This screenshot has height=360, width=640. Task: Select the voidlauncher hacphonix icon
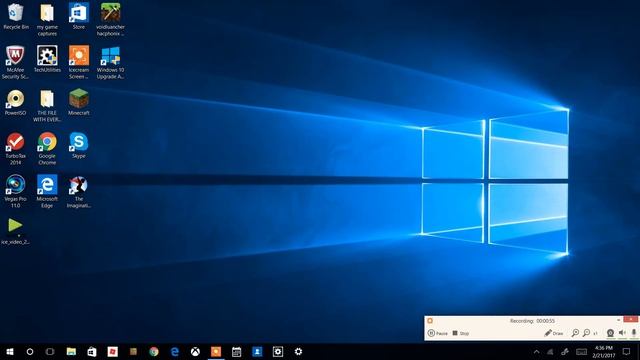click(110, 20)
